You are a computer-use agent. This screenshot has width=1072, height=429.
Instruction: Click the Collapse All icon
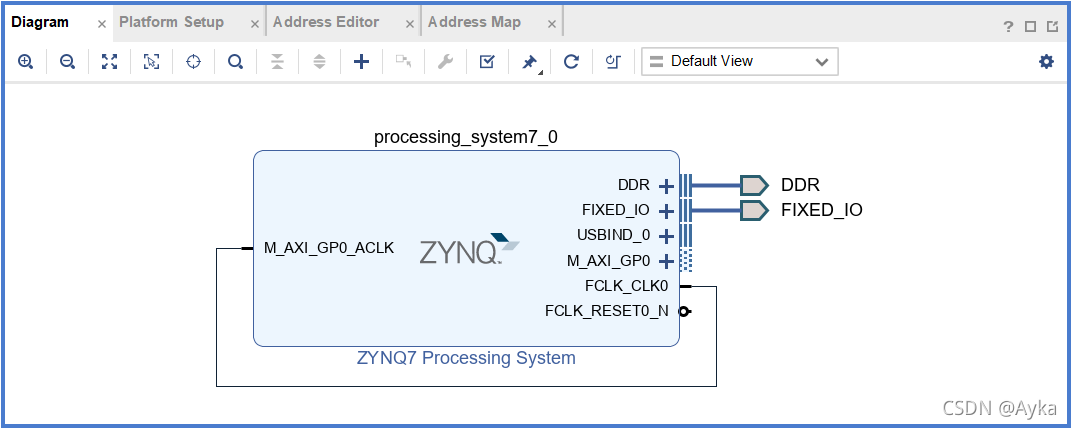tap(277, 62)
